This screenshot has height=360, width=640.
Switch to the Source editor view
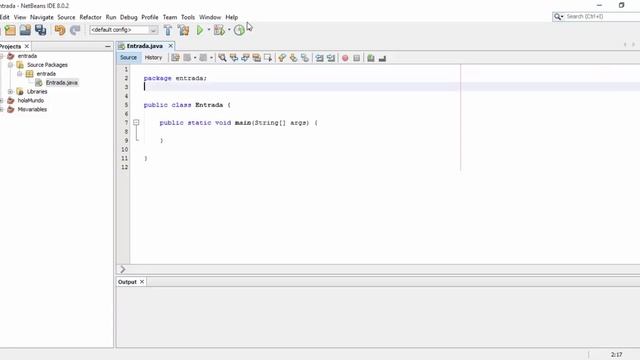[128, 58]
